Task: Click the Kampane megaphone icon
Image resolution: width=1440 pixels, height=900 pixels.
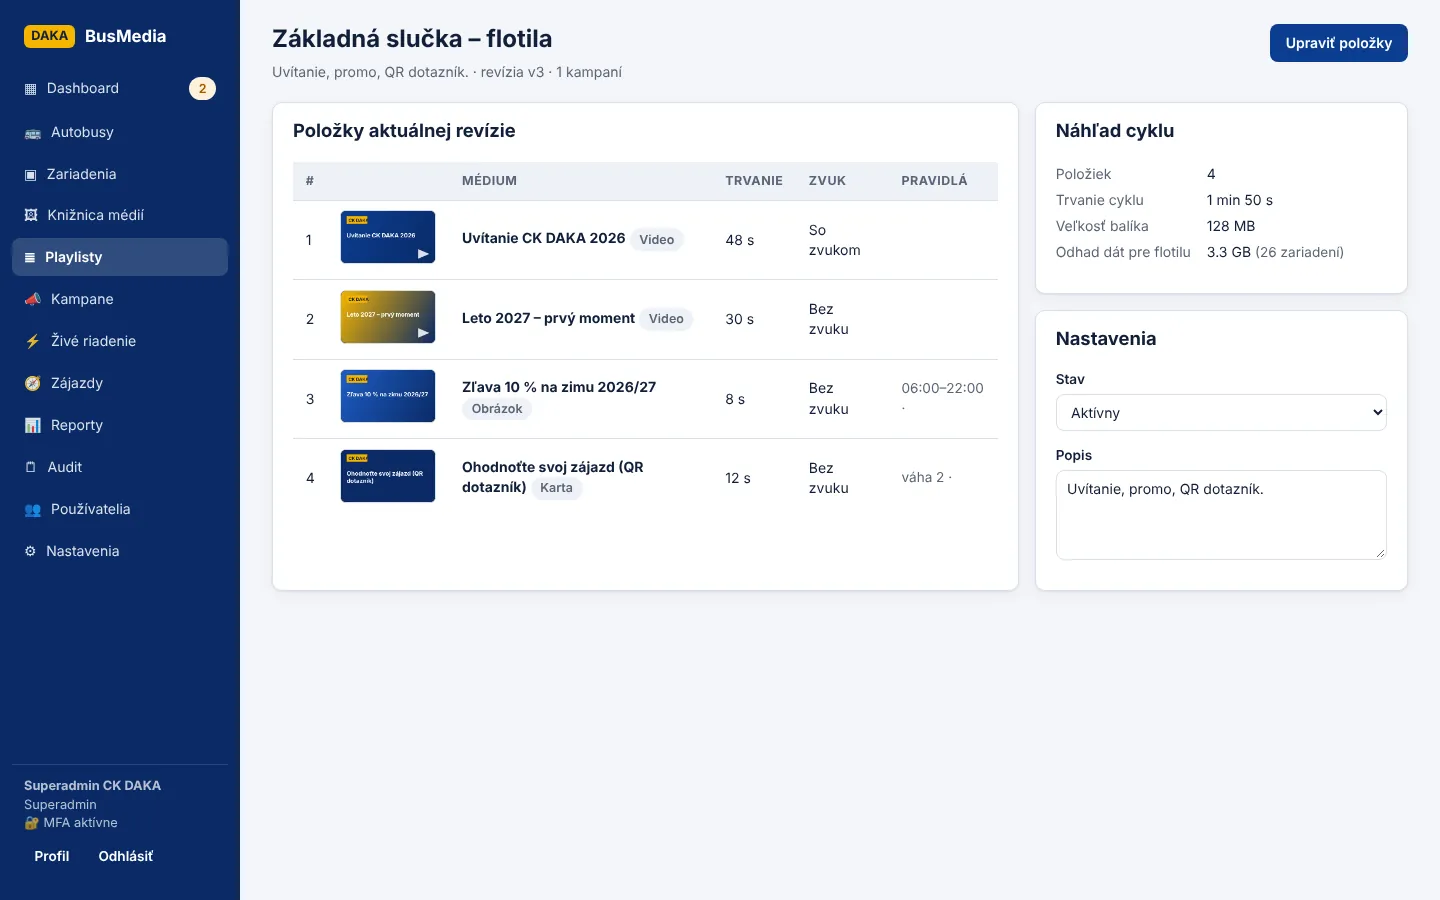Action: pyautogui.click(x=32, y=300)
